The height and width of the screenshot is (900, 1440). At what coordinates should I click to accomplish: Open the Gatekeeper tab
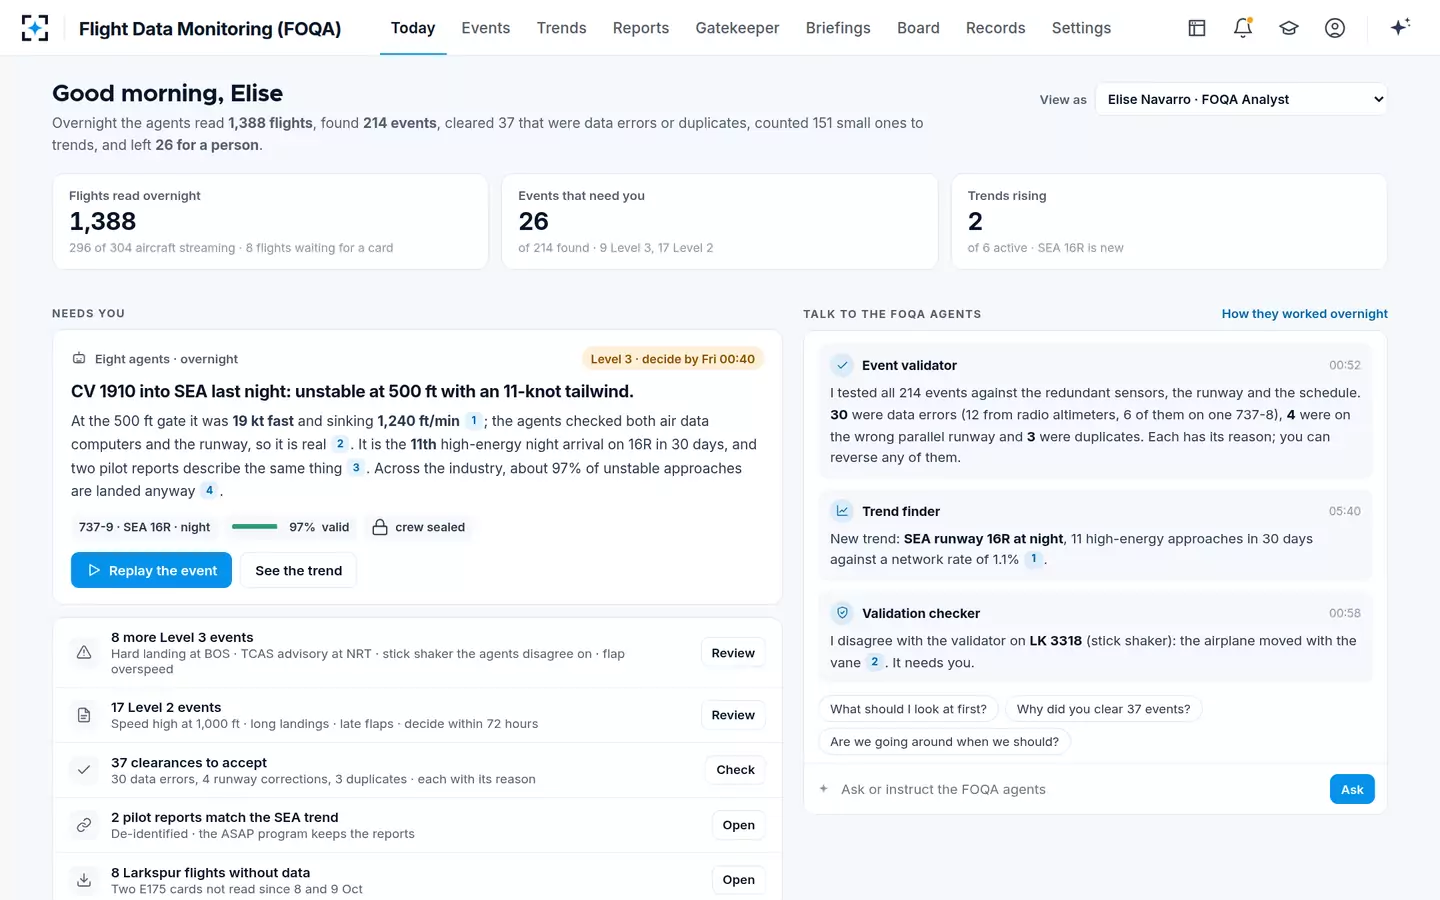click(737, 28)
